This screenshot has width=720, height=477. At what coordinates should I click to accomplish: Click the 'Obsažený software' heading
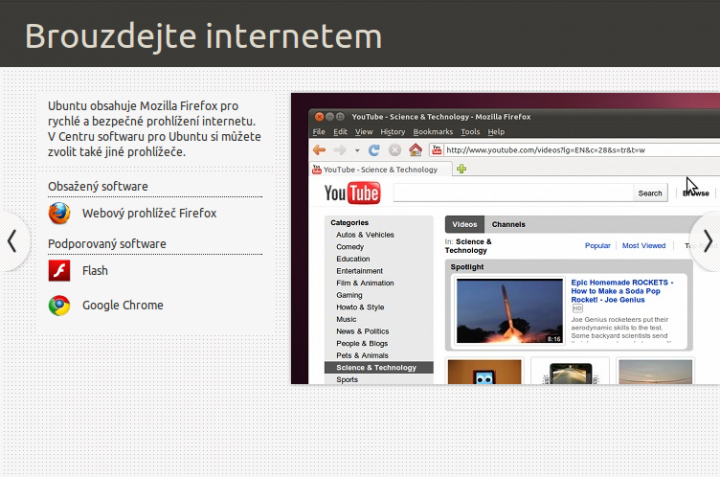[98, 186]
